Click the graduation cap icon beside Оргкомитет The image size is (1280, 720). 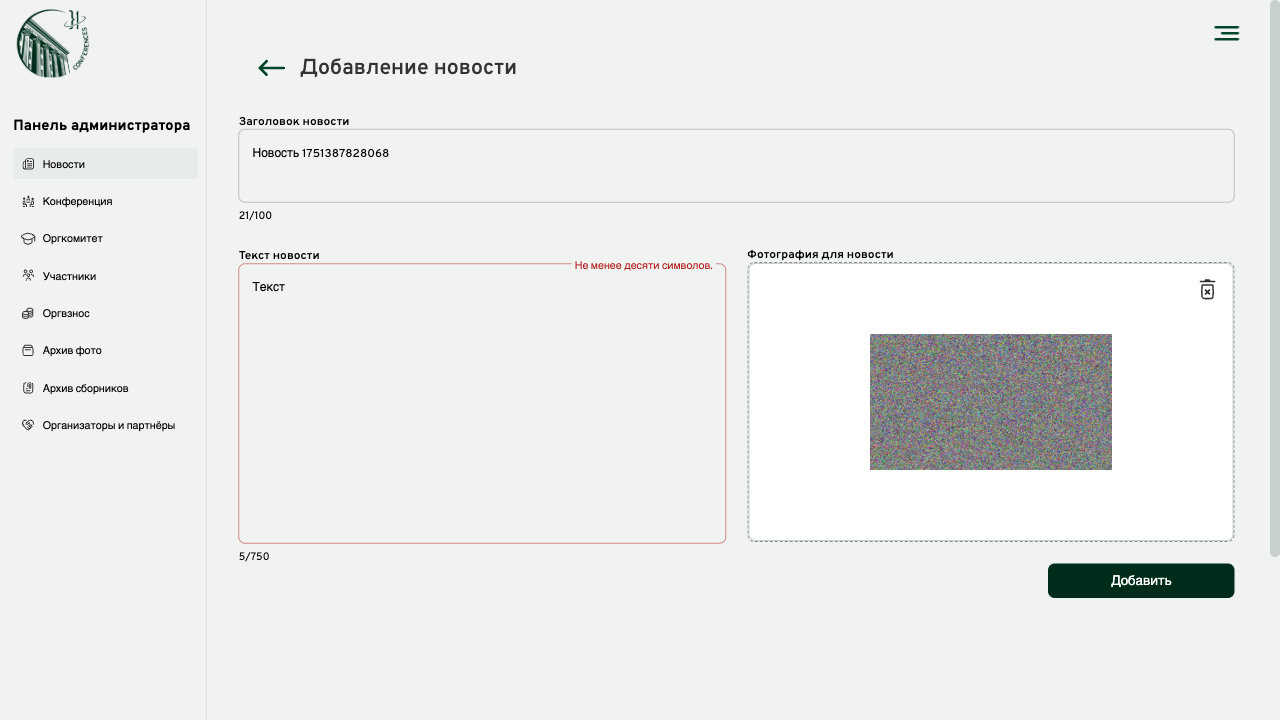28,239
